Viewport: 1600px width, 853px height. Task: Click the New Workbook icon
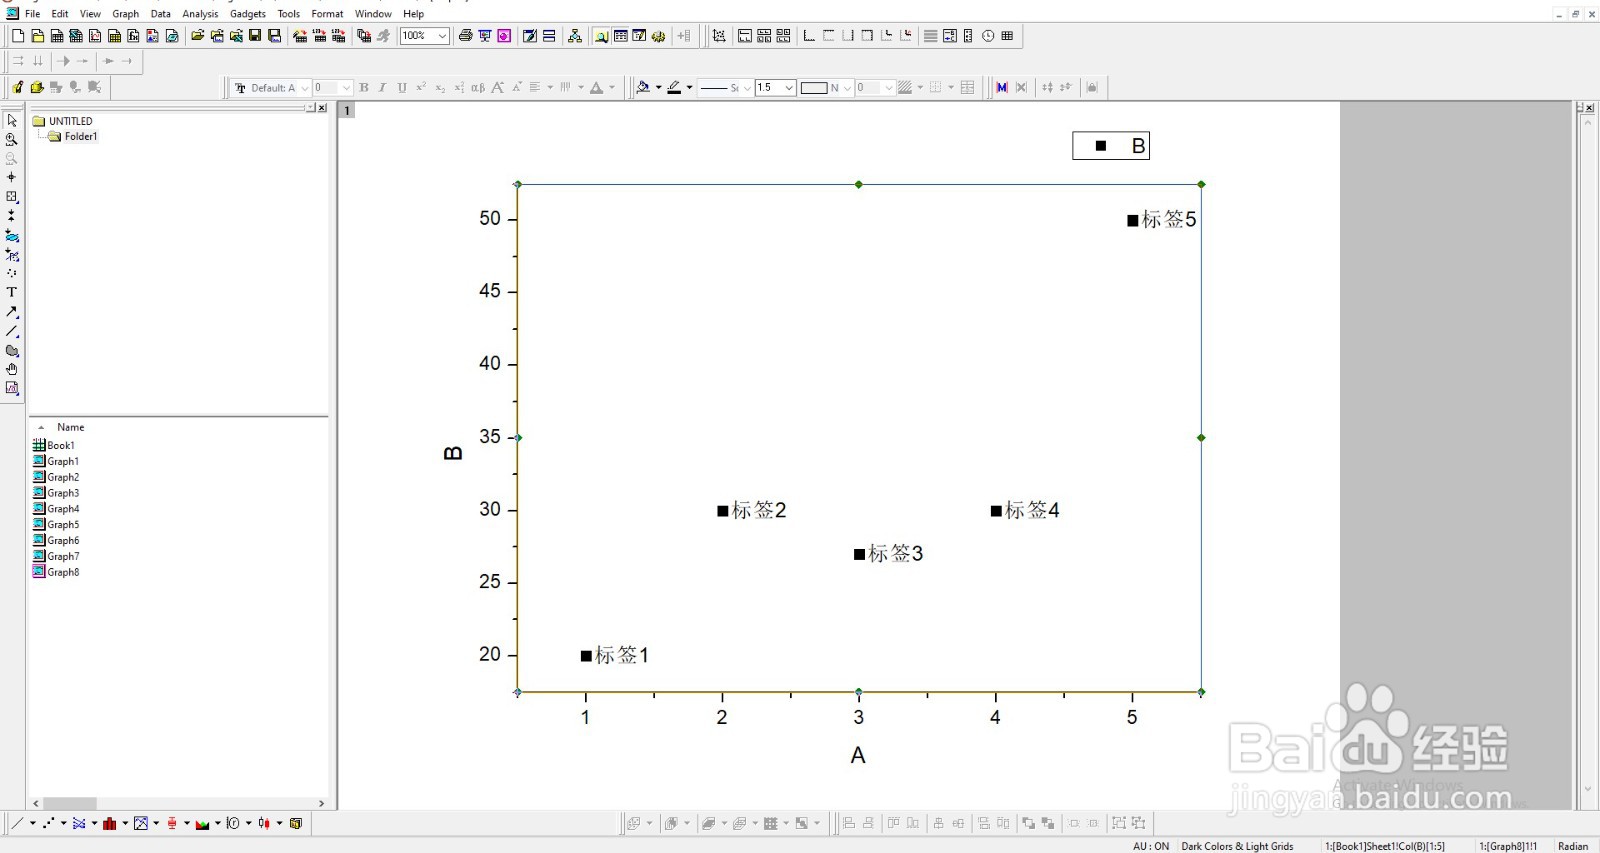[x=57, y=36]
